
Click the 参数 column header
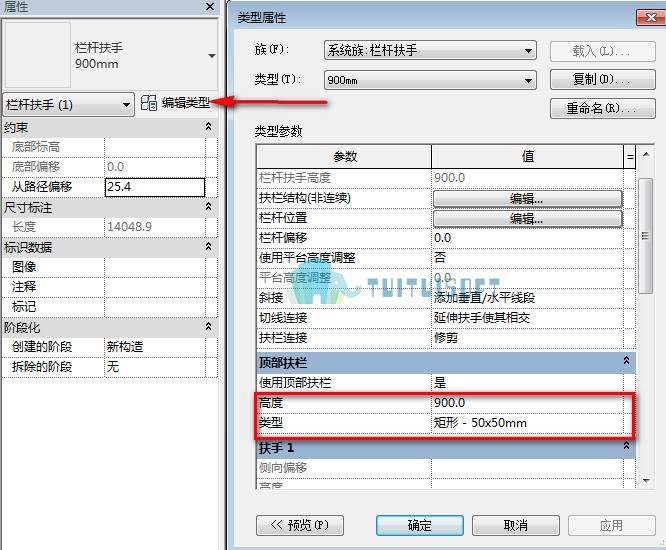[x=344, y=157]
